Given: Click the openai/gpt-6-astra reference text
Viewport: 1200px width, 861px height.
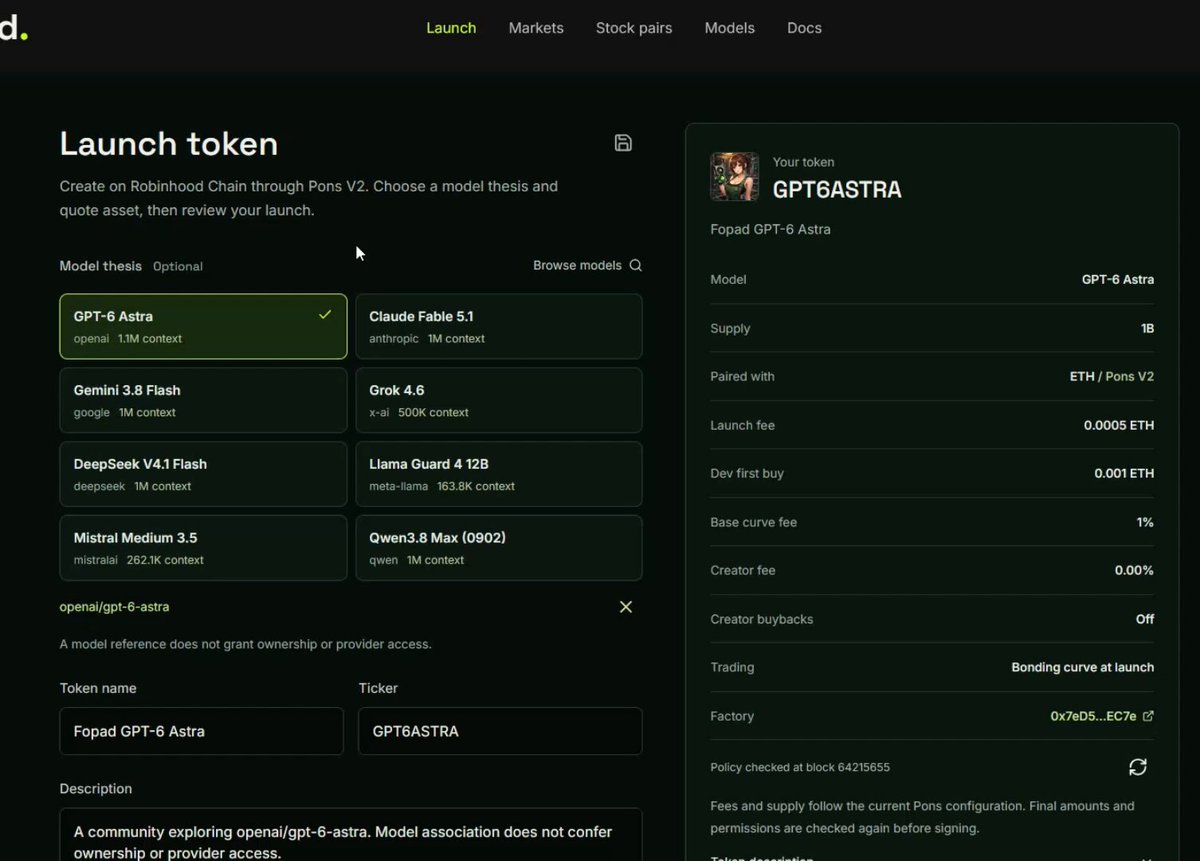Looking at the screenshot, I should [114, 607].
